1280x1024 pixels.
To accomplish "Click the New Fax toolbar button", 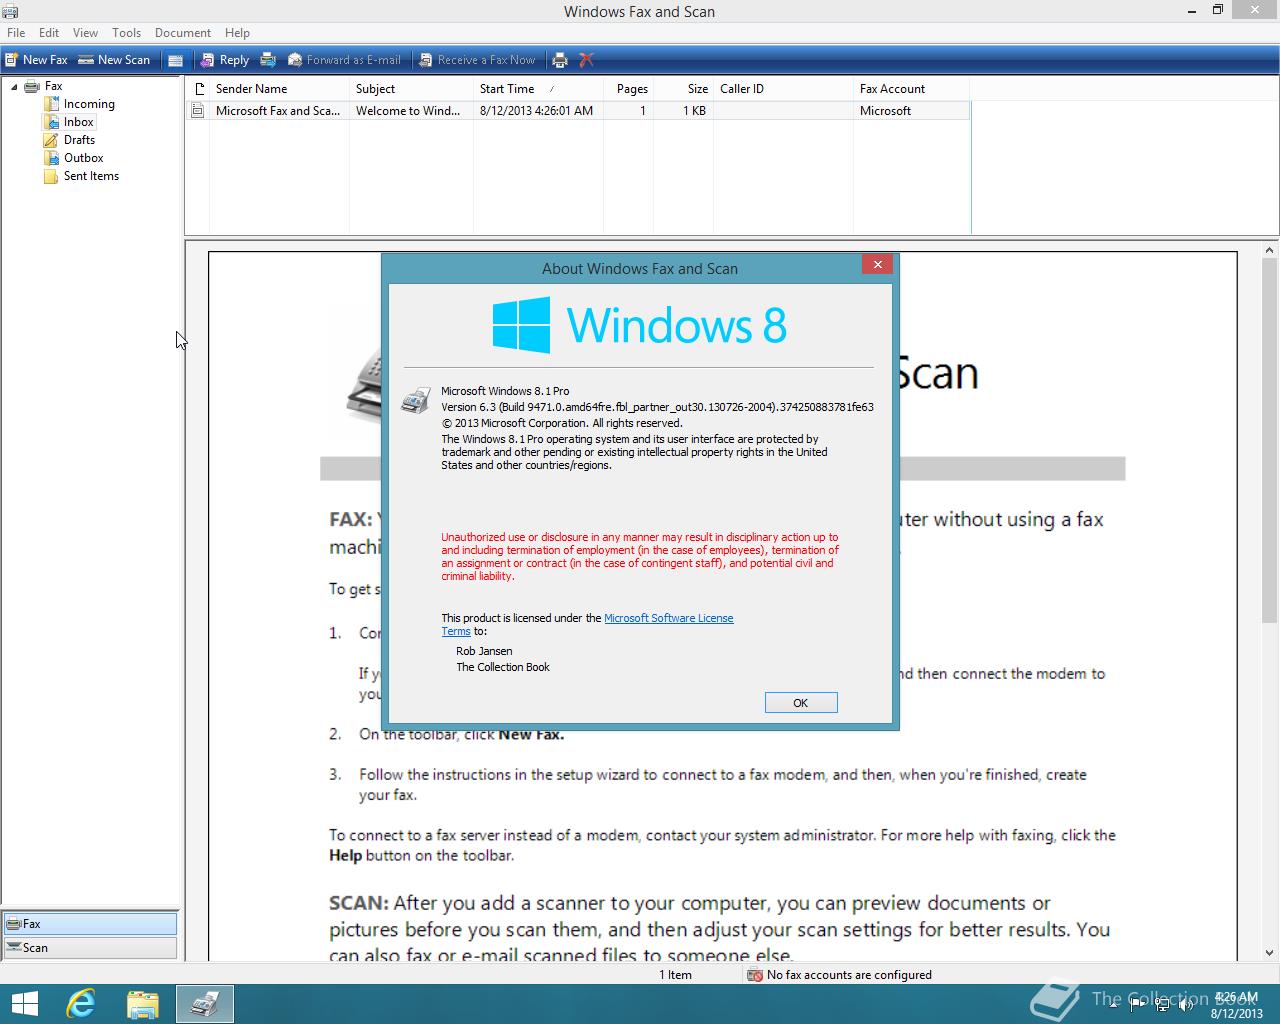I will tap(36, 60).
